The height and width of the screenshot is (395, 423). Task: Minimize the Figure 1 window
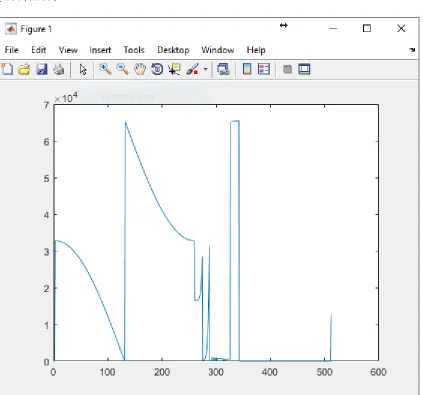pyautogui.click(x=333, y=29)
